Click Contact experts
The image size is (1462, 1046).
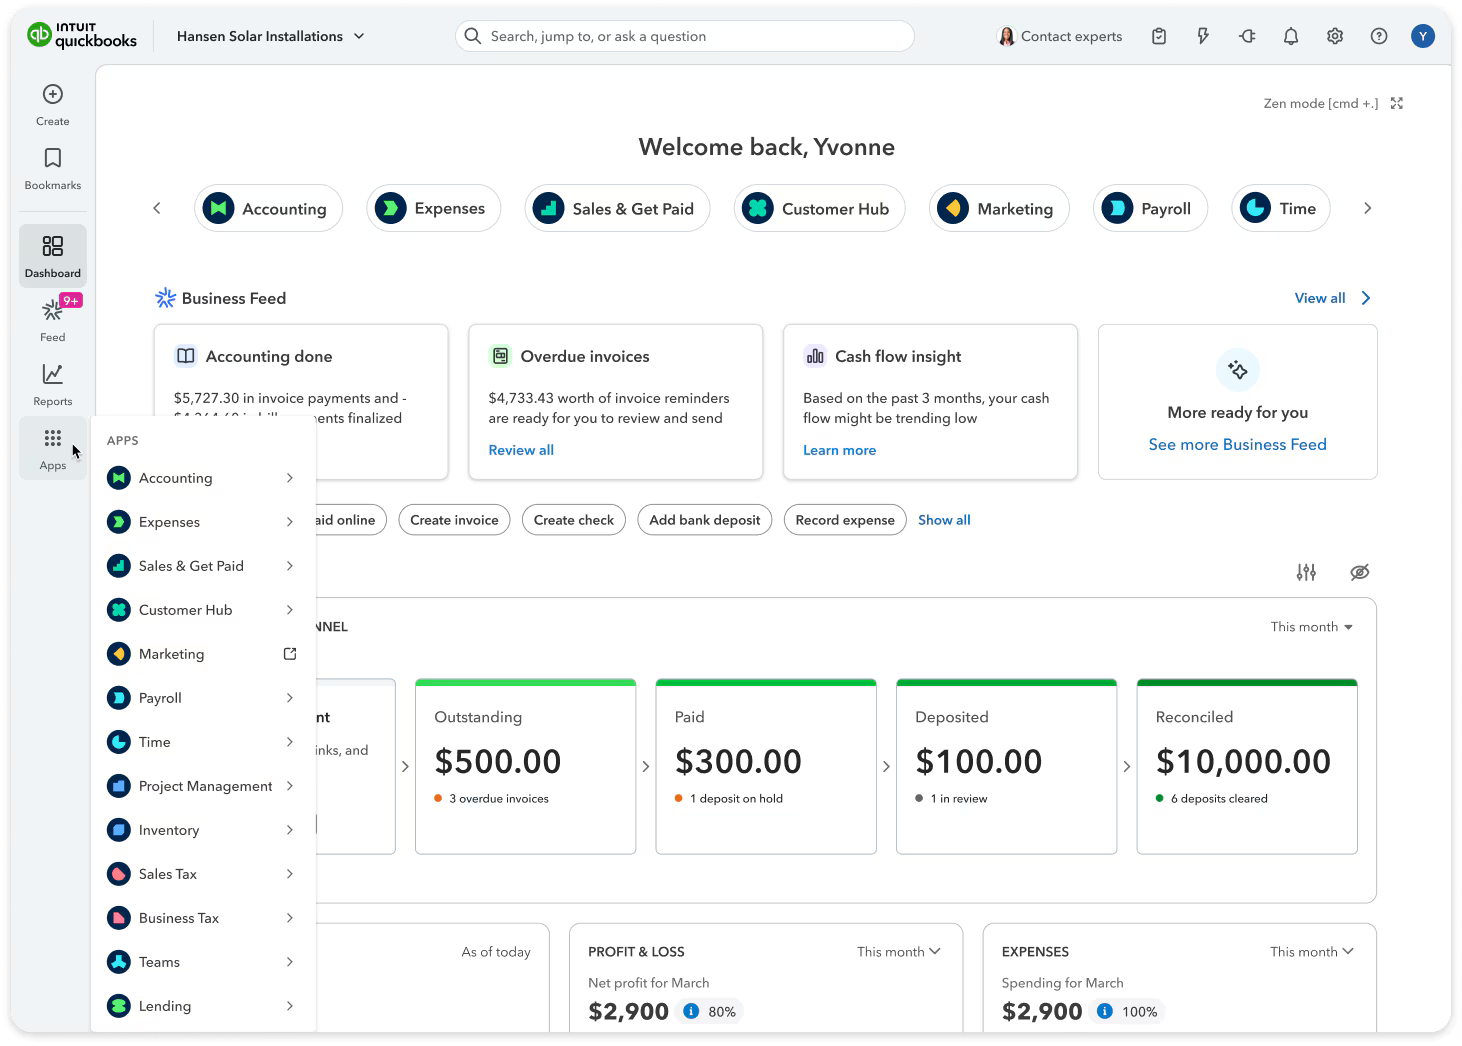pyautogui.click(x=1060, y=36)
